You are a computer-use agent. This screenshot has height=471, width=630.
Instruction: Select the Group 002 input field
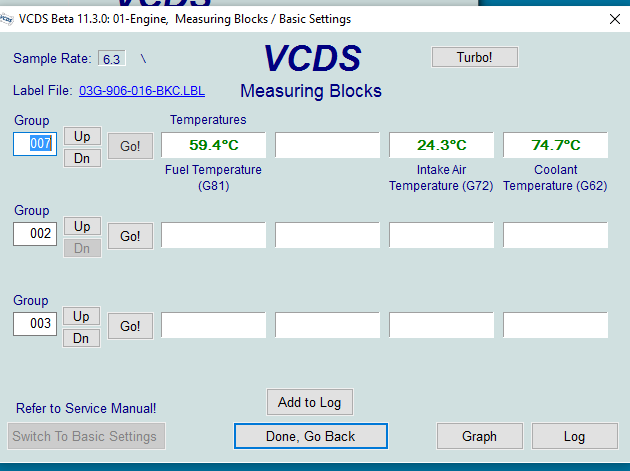click(35, 234)
